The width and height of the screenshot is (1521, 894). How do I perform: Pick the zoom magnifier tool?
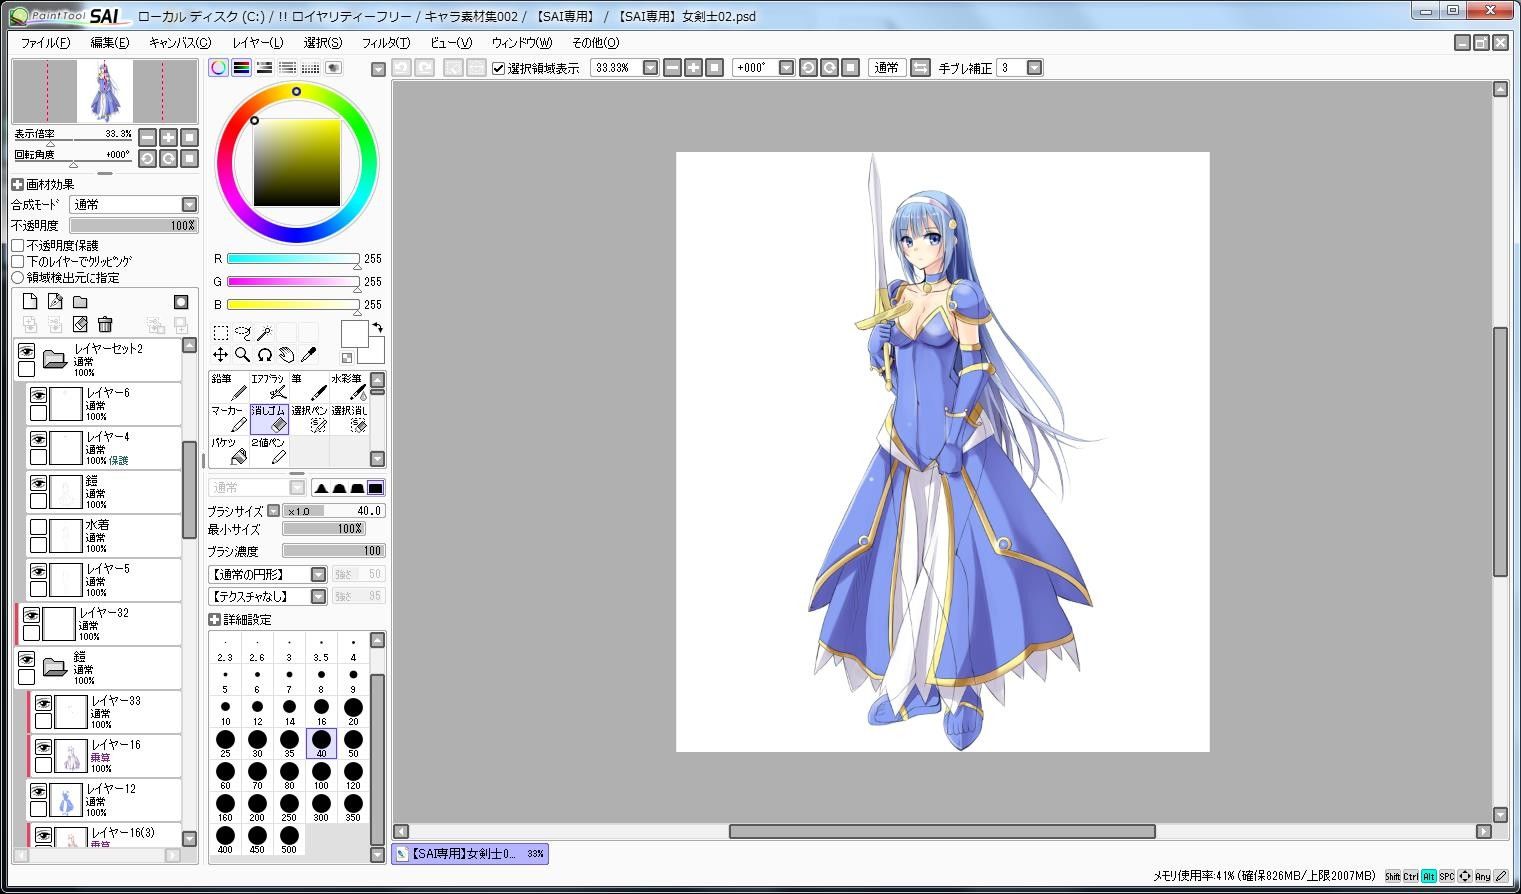242,354
